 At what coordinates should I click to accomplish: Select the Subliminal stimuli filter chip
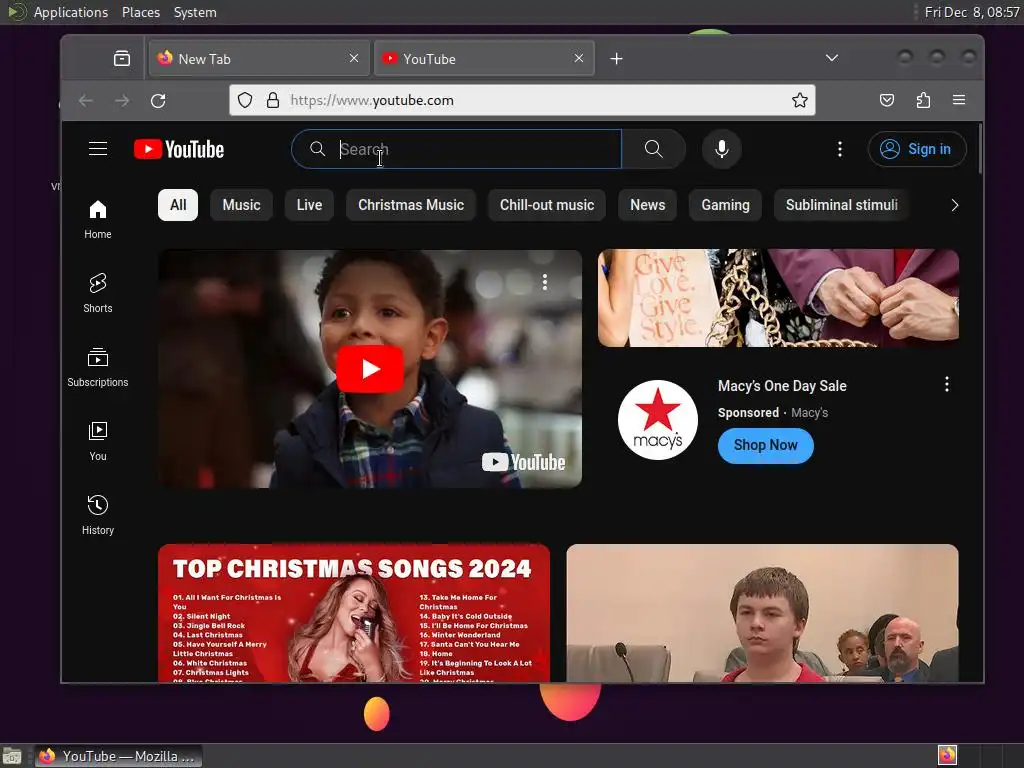(841, 205)
